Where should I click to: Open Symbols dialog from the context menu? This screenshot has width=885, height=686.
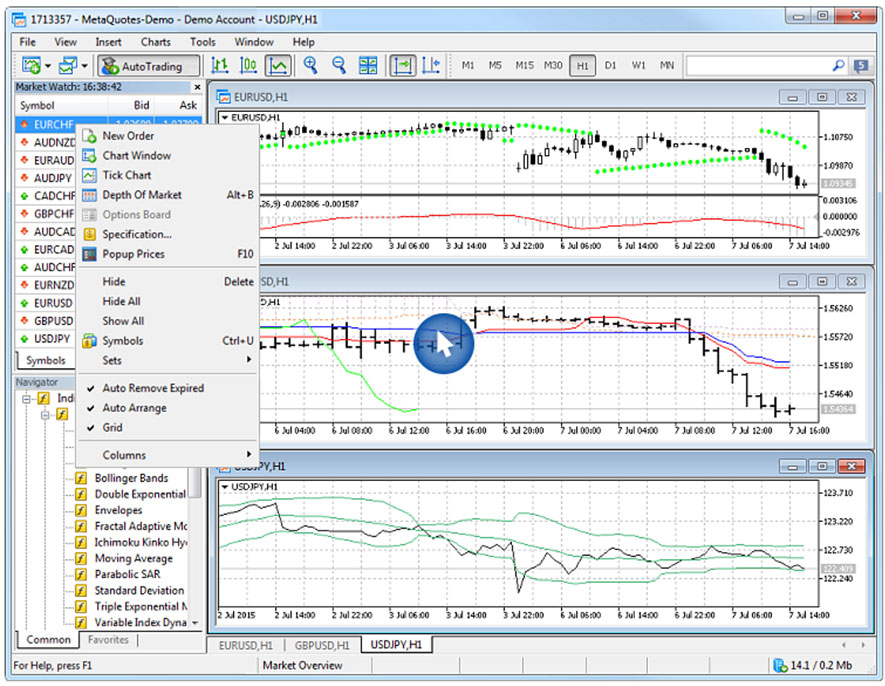pyautogui.click(x=168, y=341)
